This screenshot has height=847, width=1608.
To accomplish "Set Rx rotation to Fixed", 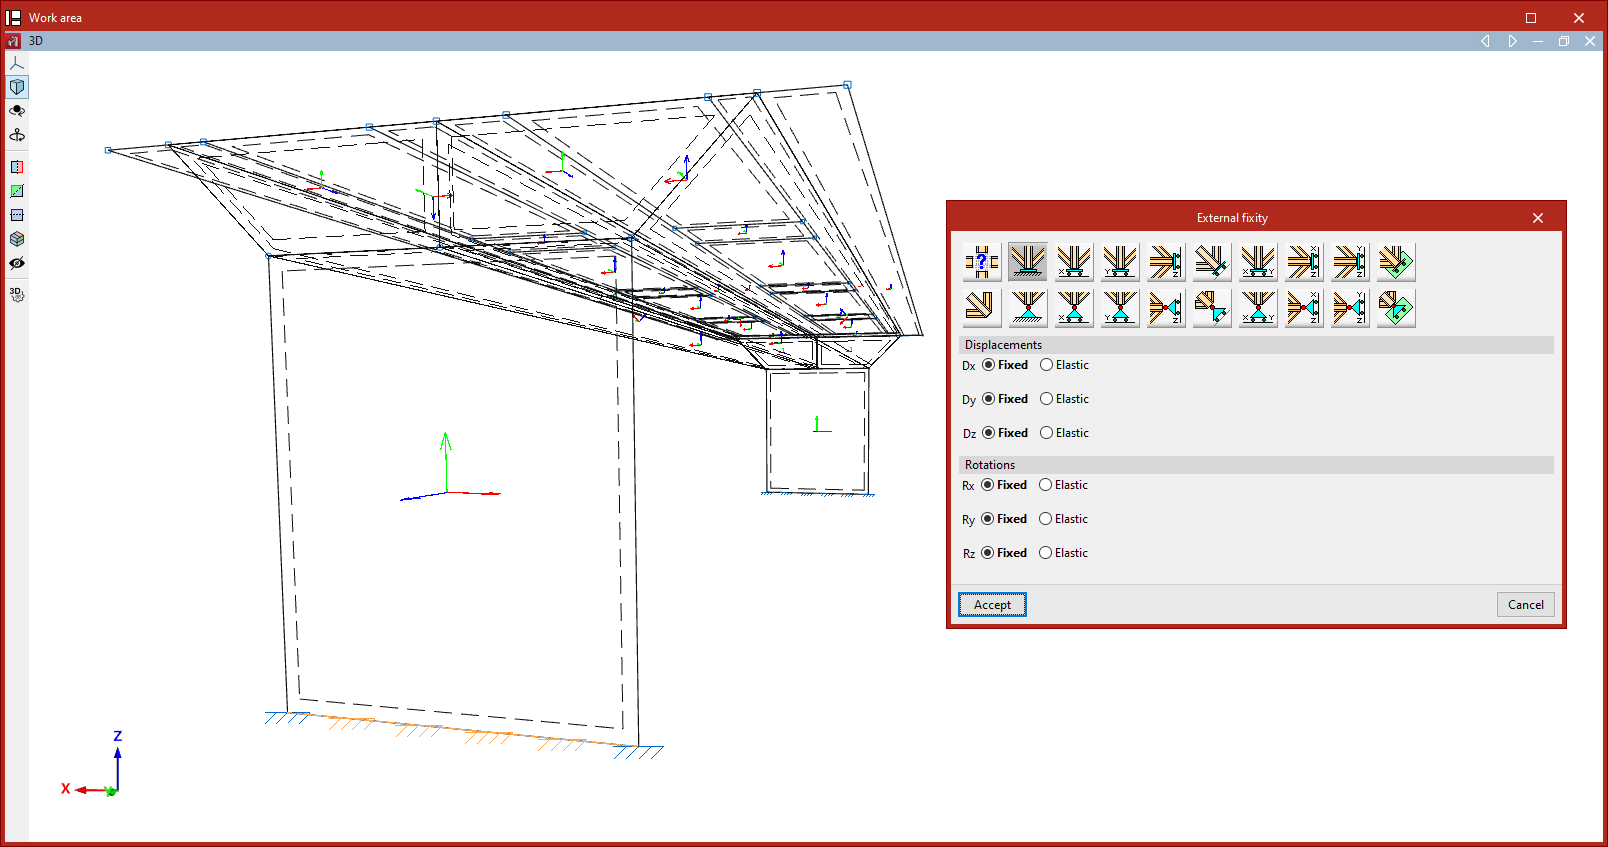I will [1004, 485].
